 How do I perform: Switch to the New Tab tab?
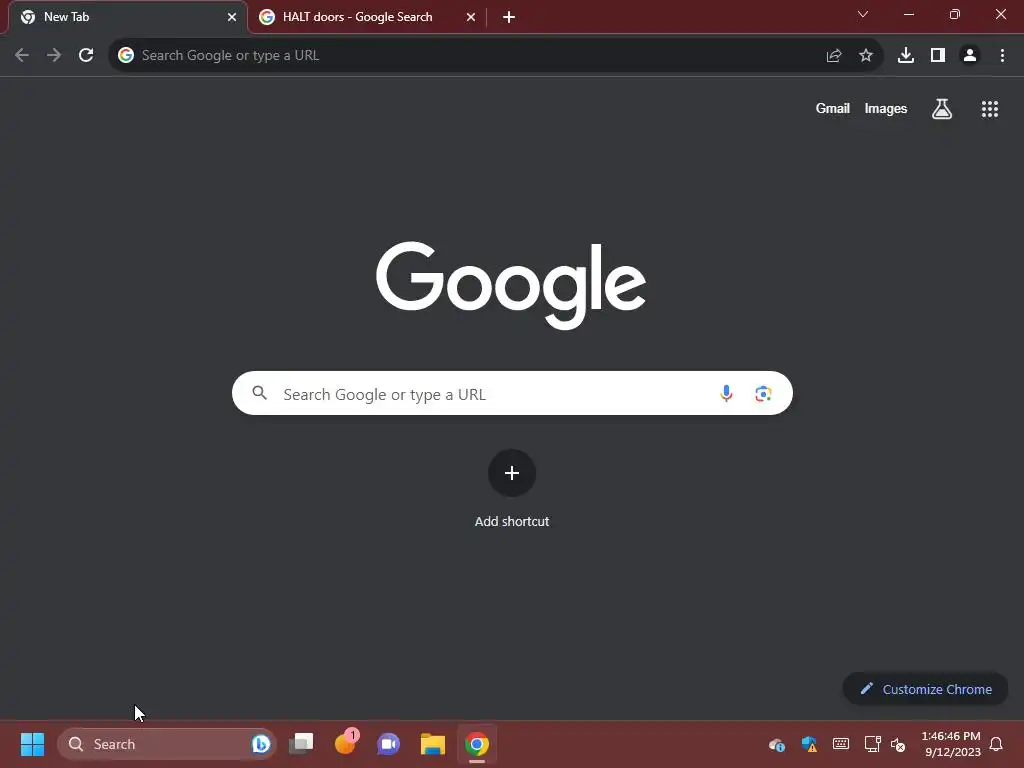coord(127,17)
